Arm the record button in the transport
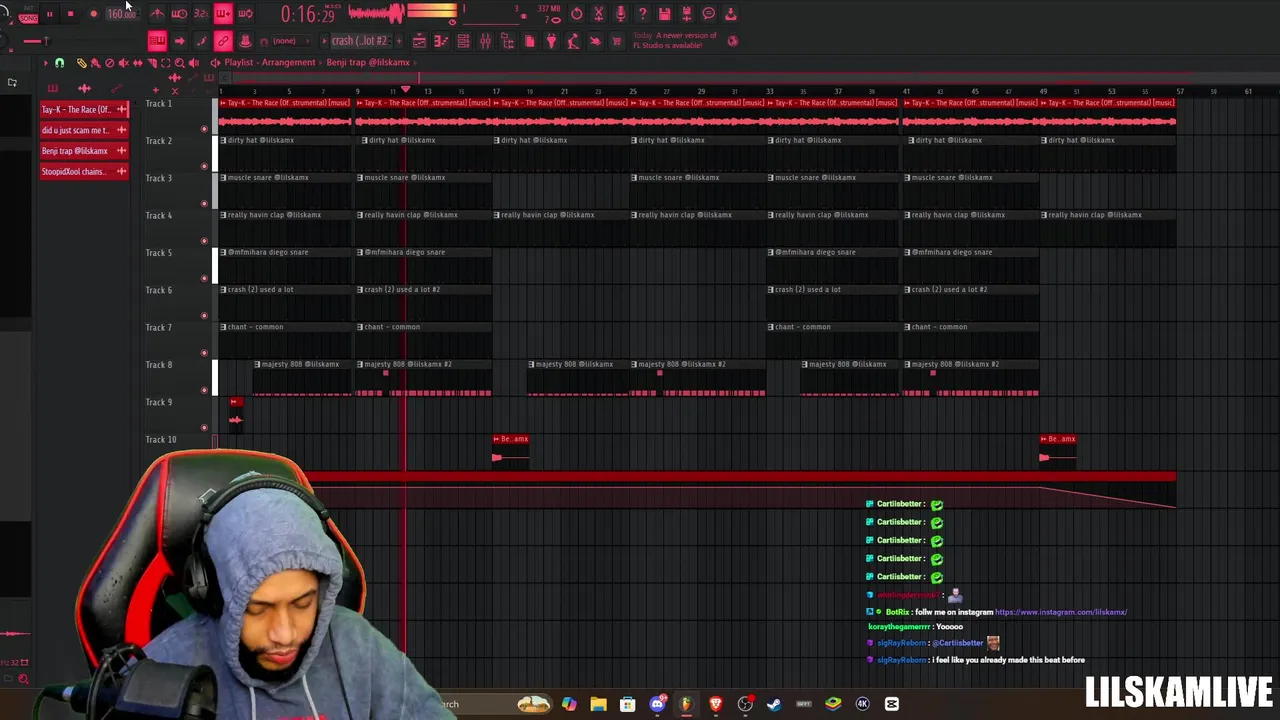 click(93, 14)
